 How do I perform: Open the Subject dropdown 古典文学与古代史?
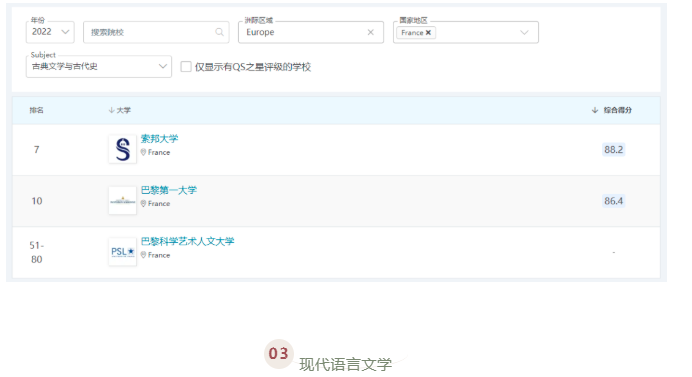(x=99, y=66)
